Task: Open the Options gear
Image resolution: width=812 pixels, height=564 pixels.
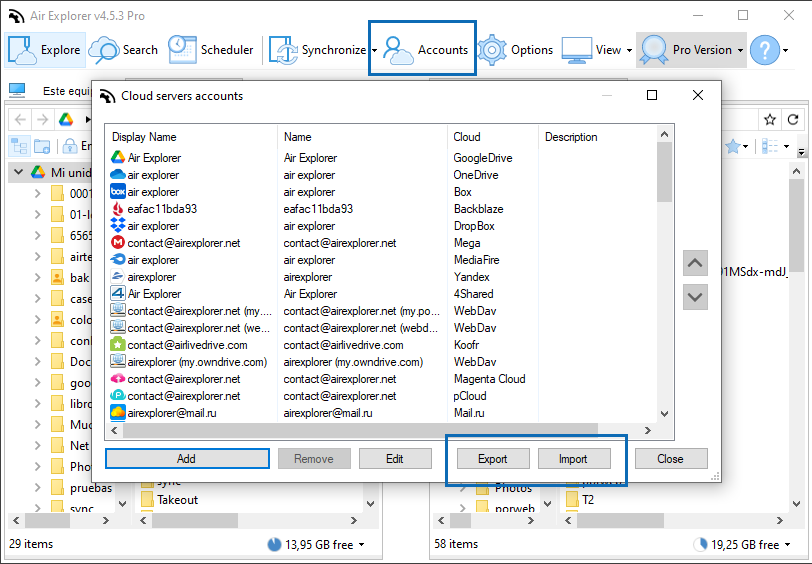Action: click(515, 50)
